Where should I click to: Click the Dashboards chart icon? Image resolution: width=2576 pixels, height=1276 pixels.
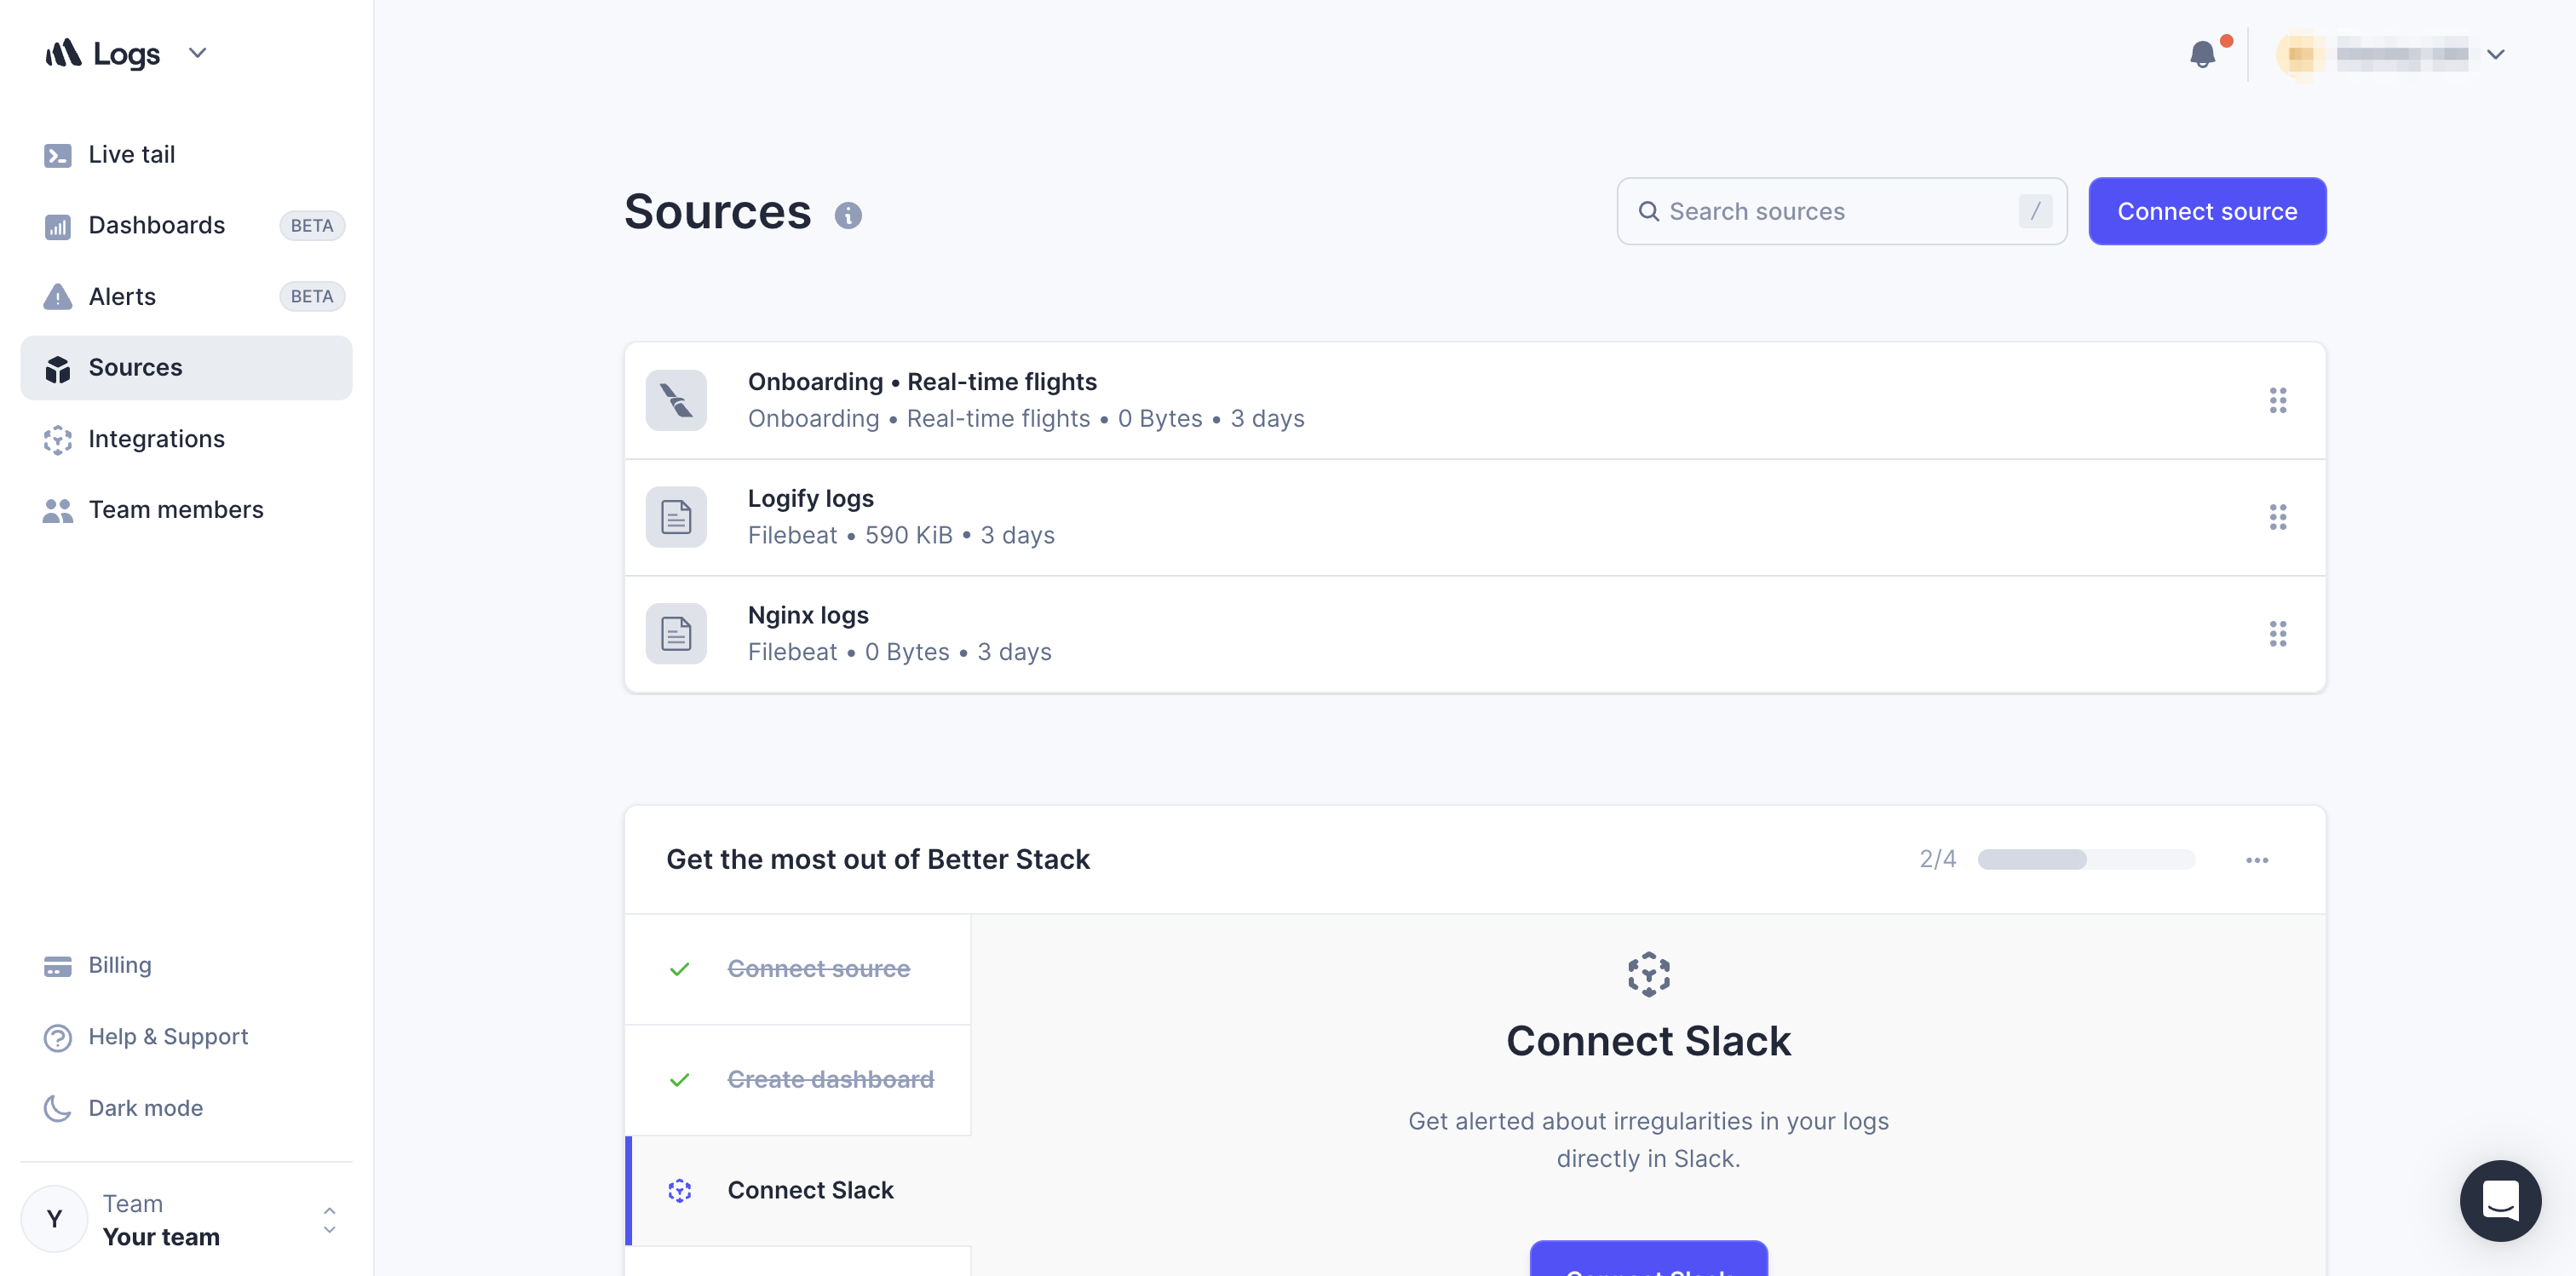(x=58, y=226)
